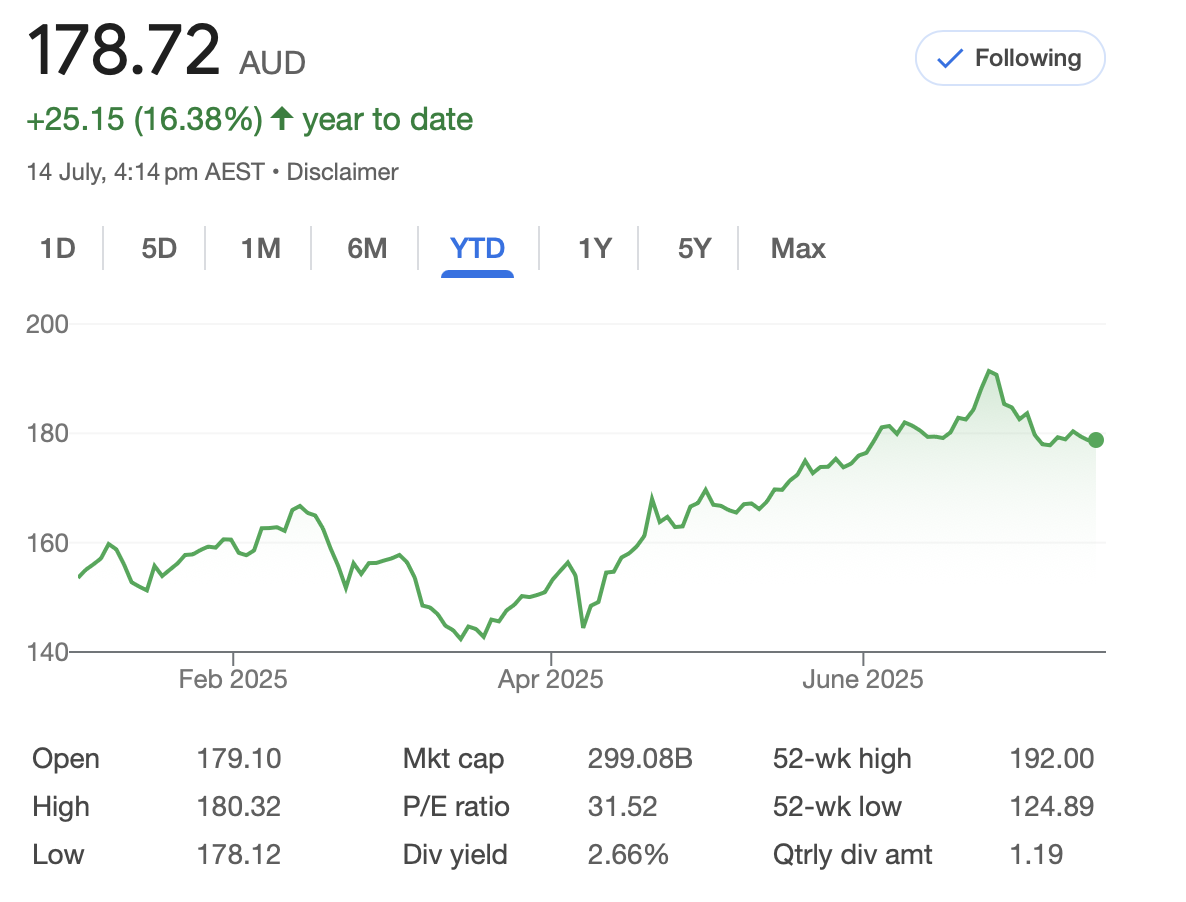Select the 6M time range

[367, 248]
